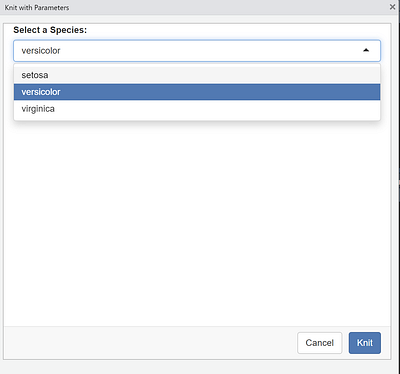Cancel the parameter selection
Image resolution: width=400 pixels, height=374 pixels.
click(x=320, y=343)
